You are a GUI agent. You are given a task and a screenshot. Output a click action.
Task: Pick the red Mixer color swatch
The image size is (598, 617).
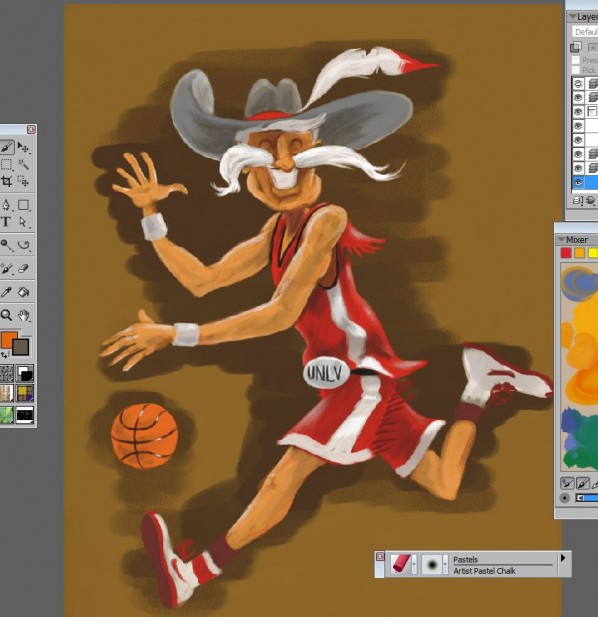(x=566, y=253)
